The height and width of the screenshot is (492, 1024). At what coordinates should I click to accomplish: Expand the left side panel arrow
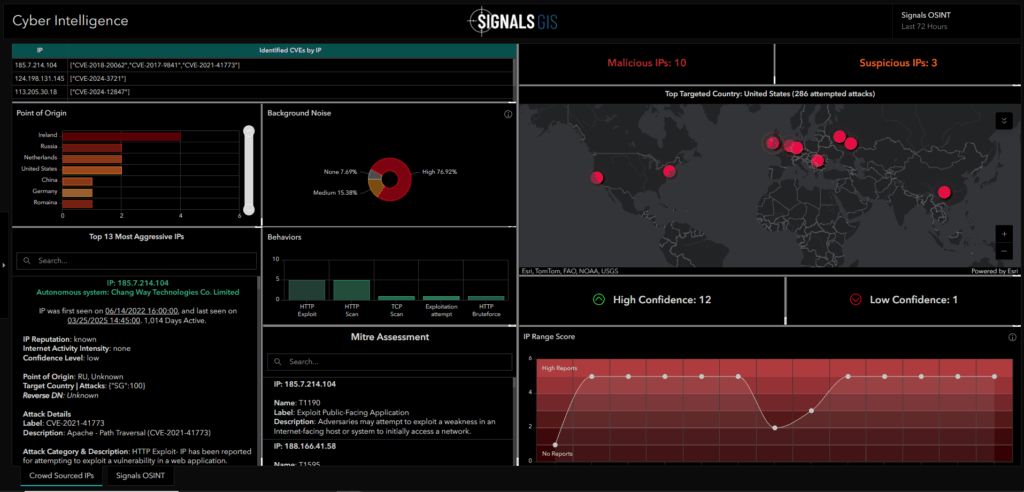(5, 264)
